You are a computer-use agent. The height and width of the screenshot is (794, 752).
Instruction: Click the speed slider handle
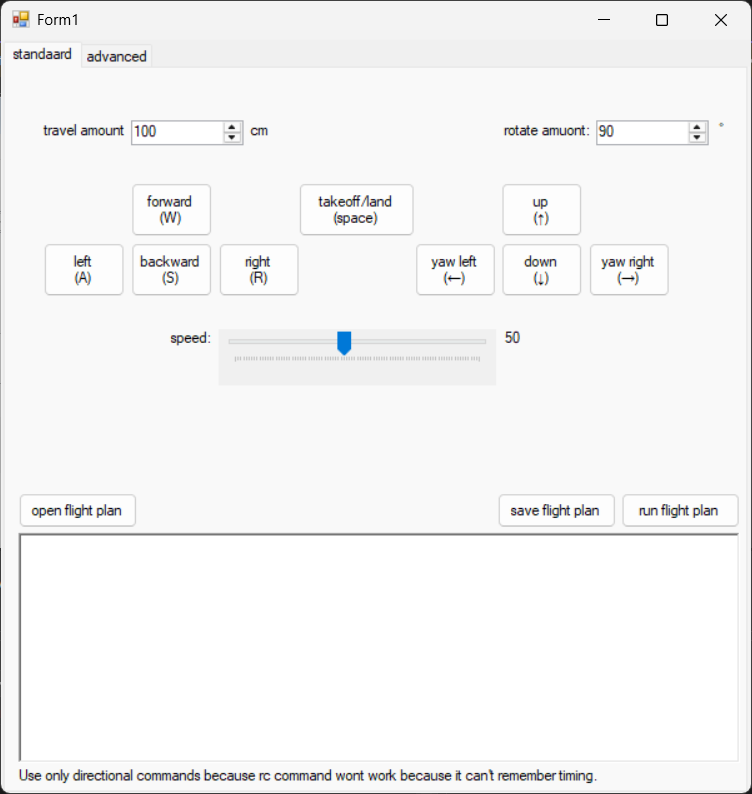(x=344, y=343)
